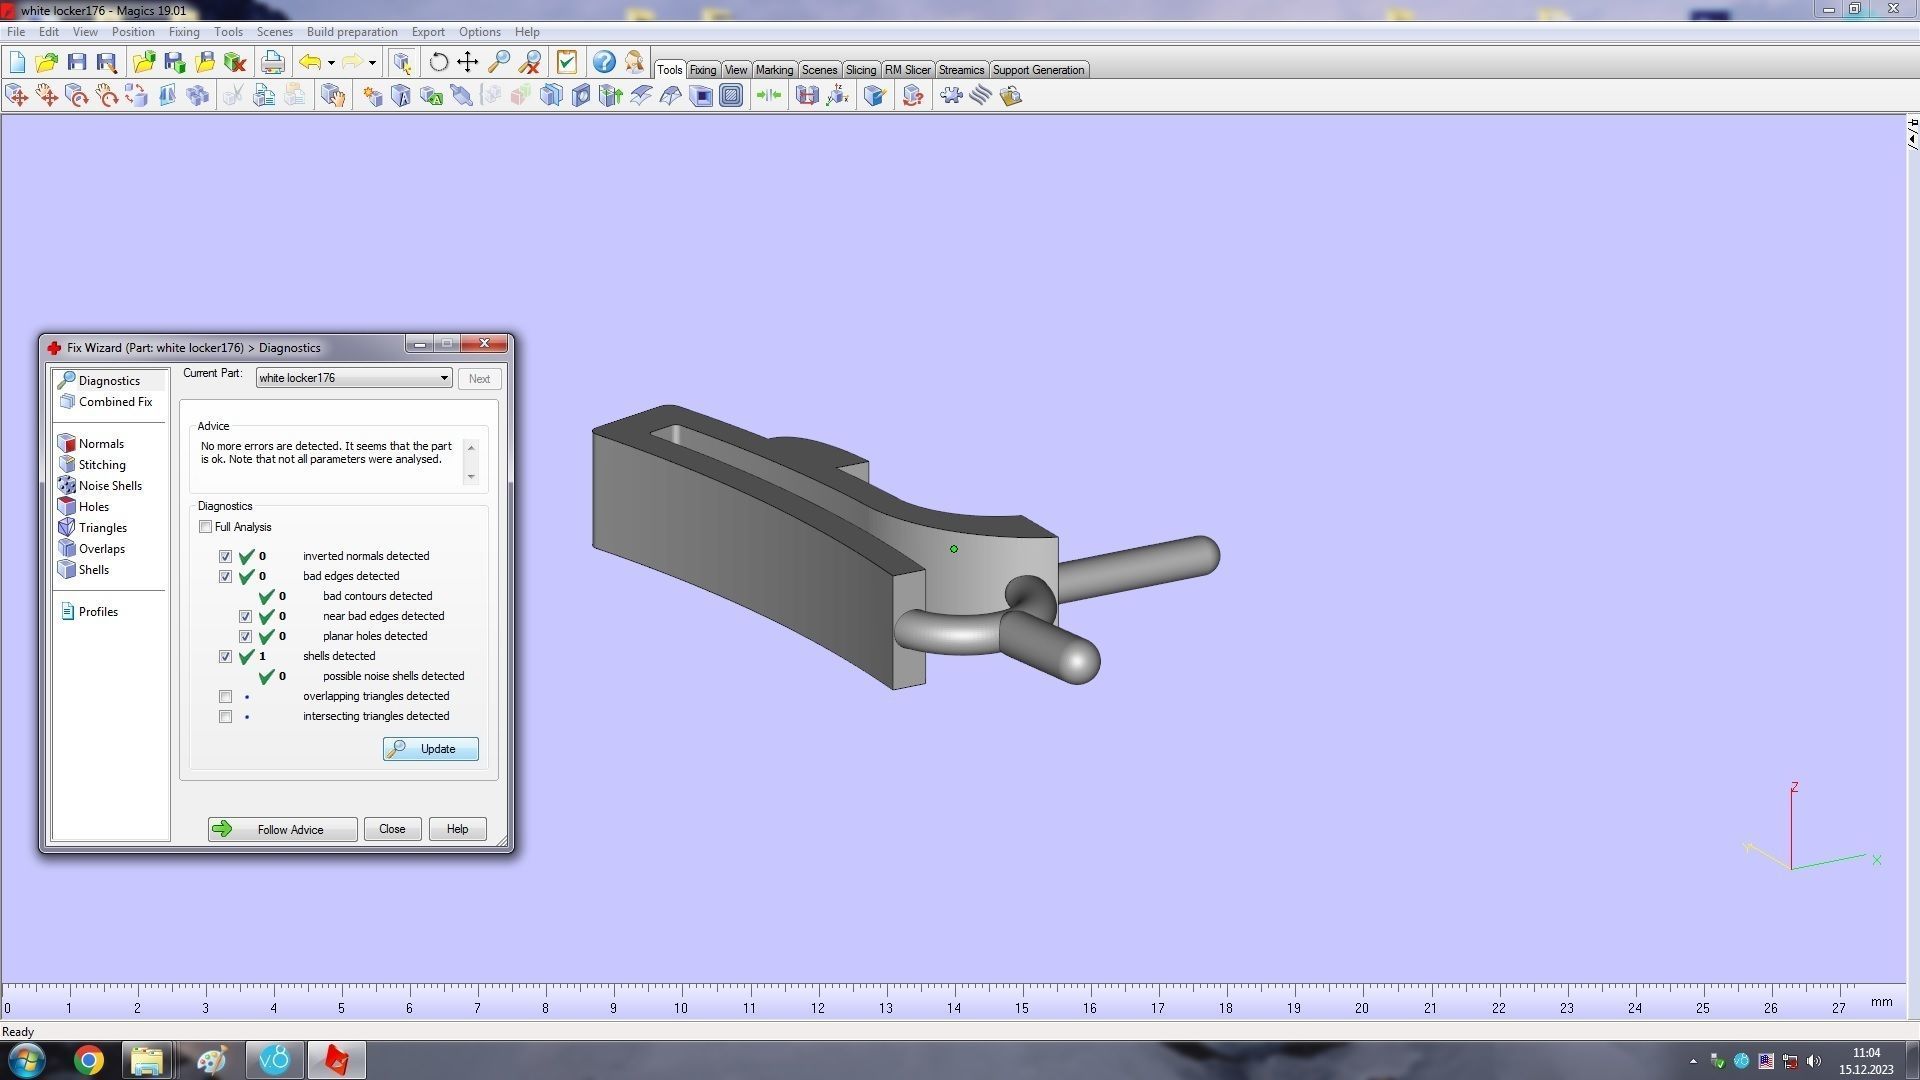Enable the Full Analysis checkbox
This screenshot has height=1080, width=1920.
[206, 527]
